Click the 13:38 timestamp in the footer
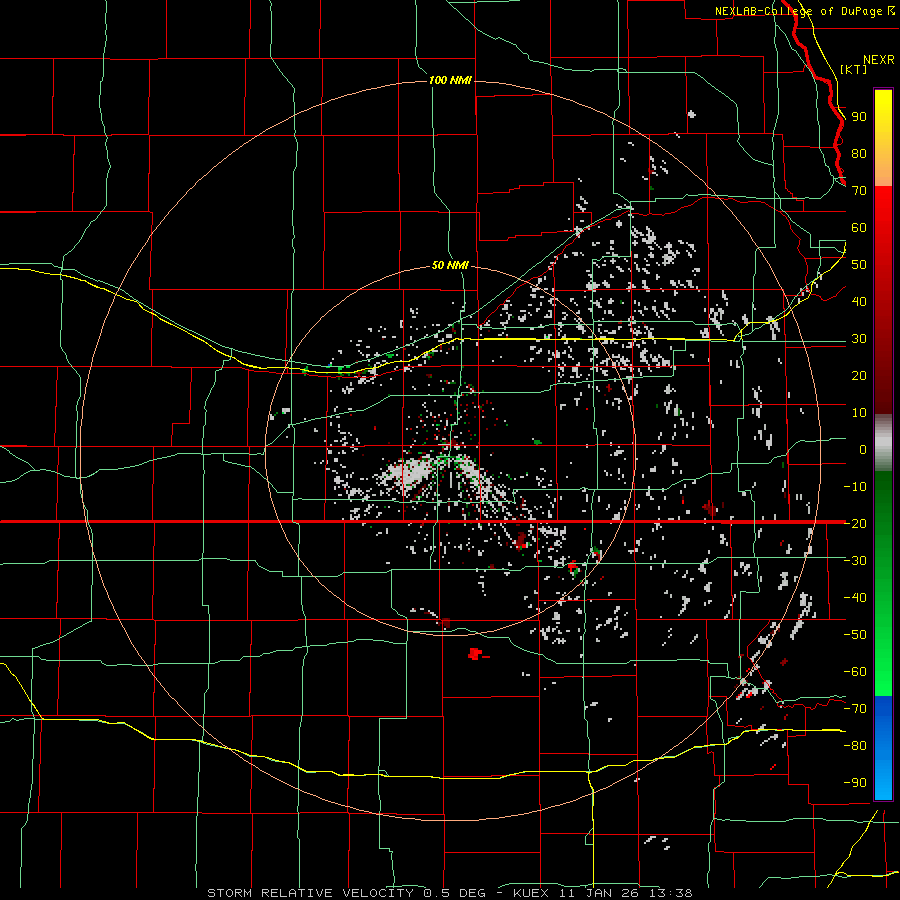 pyautogui.click(x=670, y=893)
